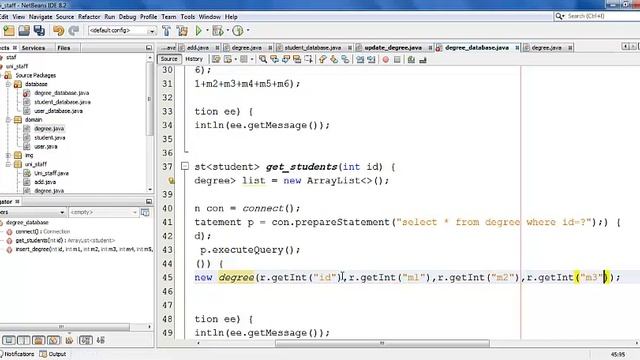Click the History view button

pyautogui.click(x=194, y=59)
